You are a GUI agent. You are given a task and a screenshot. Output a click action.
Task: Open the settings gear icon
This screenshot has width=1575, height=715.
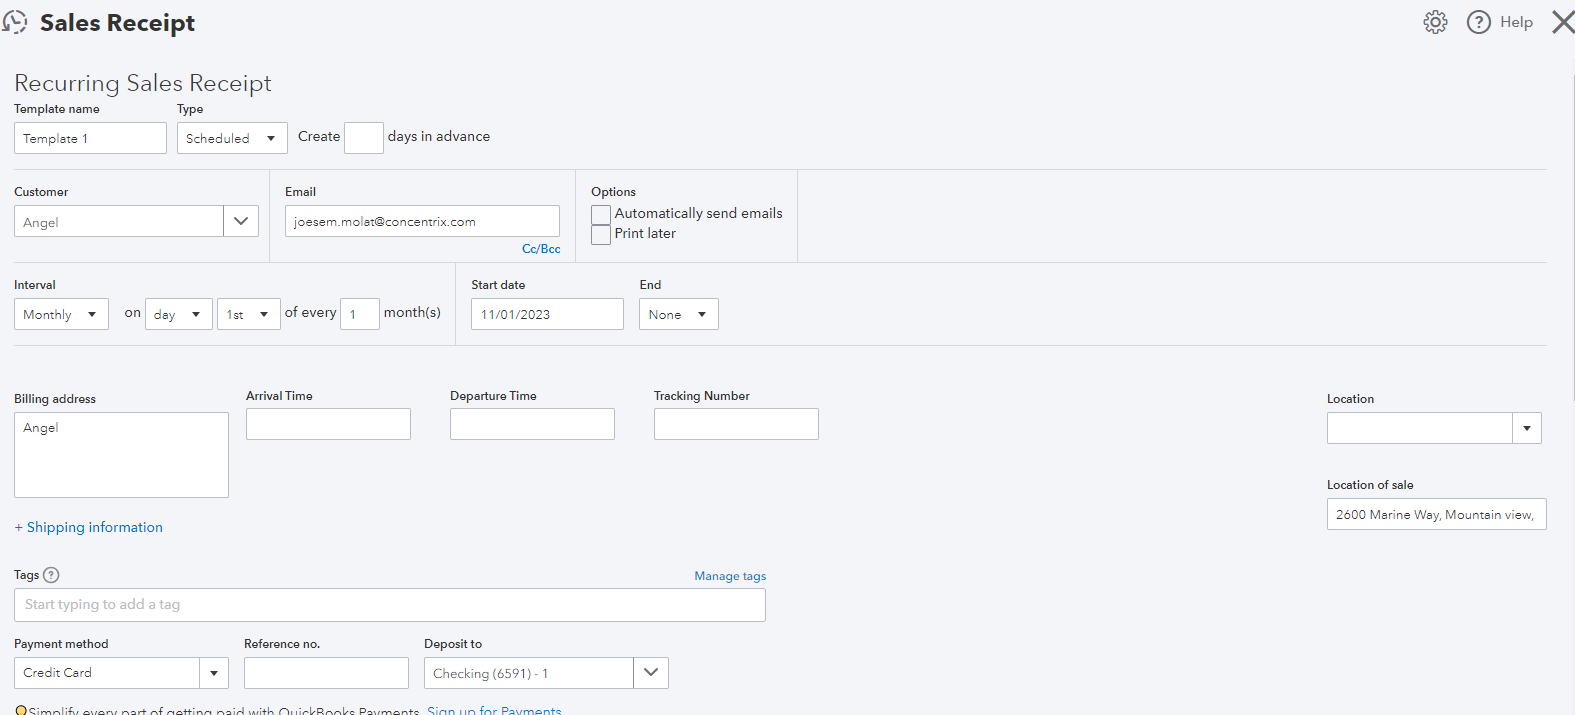tap(1435, 22)
